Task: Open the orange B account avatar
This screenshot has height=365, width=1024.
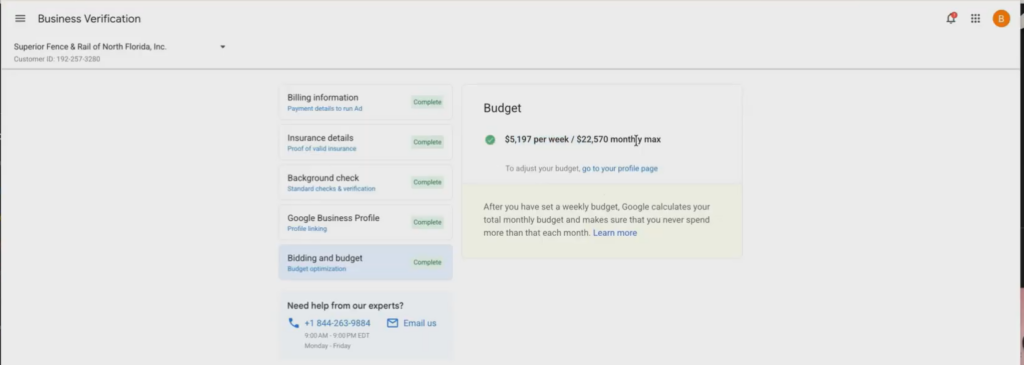Action: point(1001,19)
